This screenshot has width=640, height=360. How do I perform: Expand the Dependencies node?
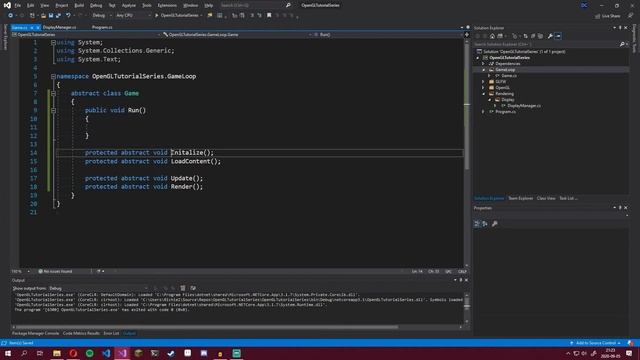coord(483,64)
